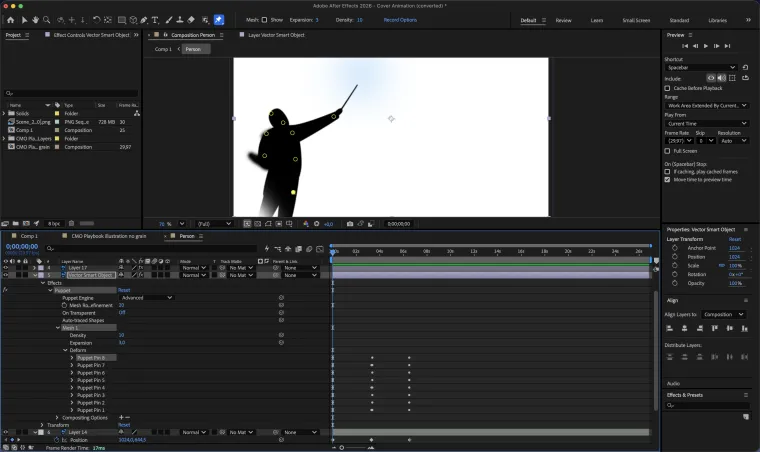Click Reset next to the timeline Transform

pos(124,425)
